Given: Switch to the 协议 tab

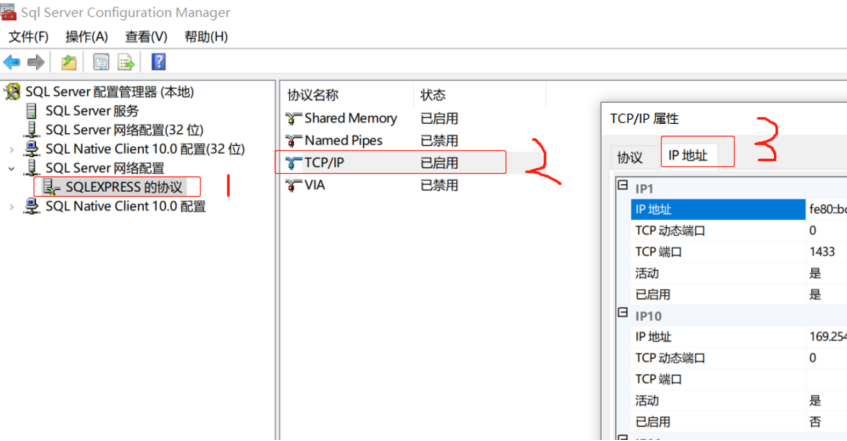Looking at the screenshot, I should pyautogui.click(x=630, y=157).
